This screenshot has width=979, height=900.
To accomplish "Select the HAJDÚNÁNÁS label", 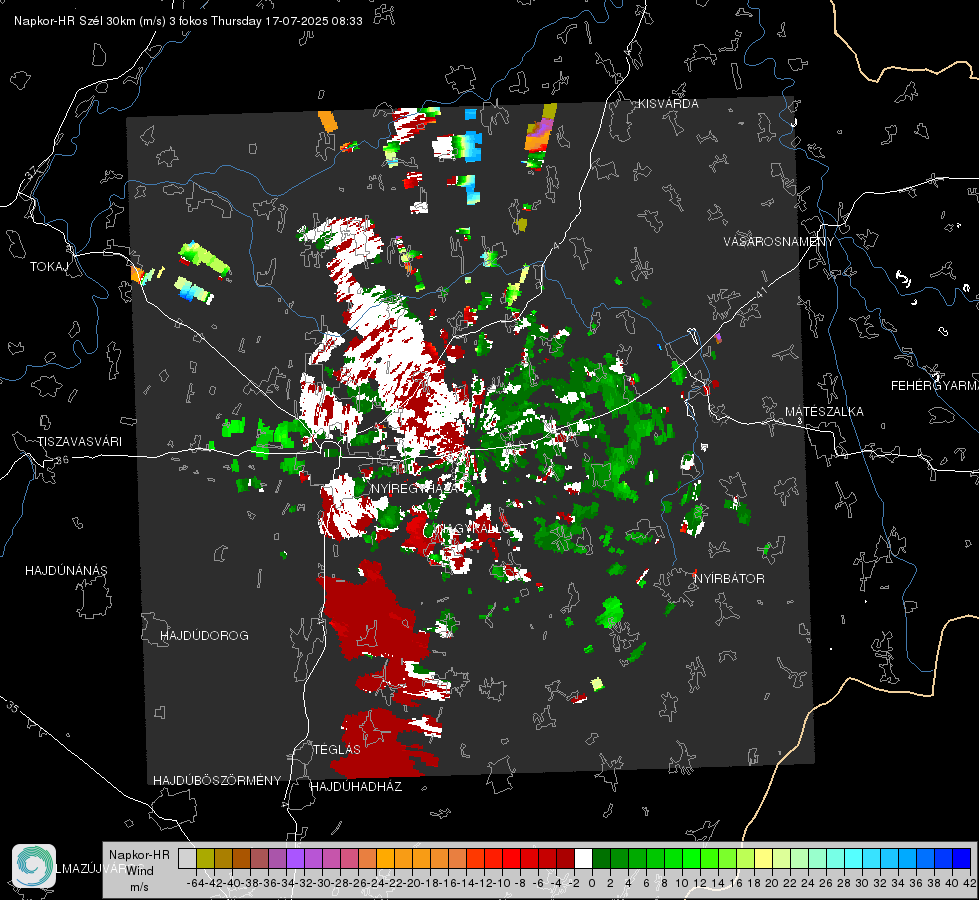I will pyautogui.click(x=66, y=570).
